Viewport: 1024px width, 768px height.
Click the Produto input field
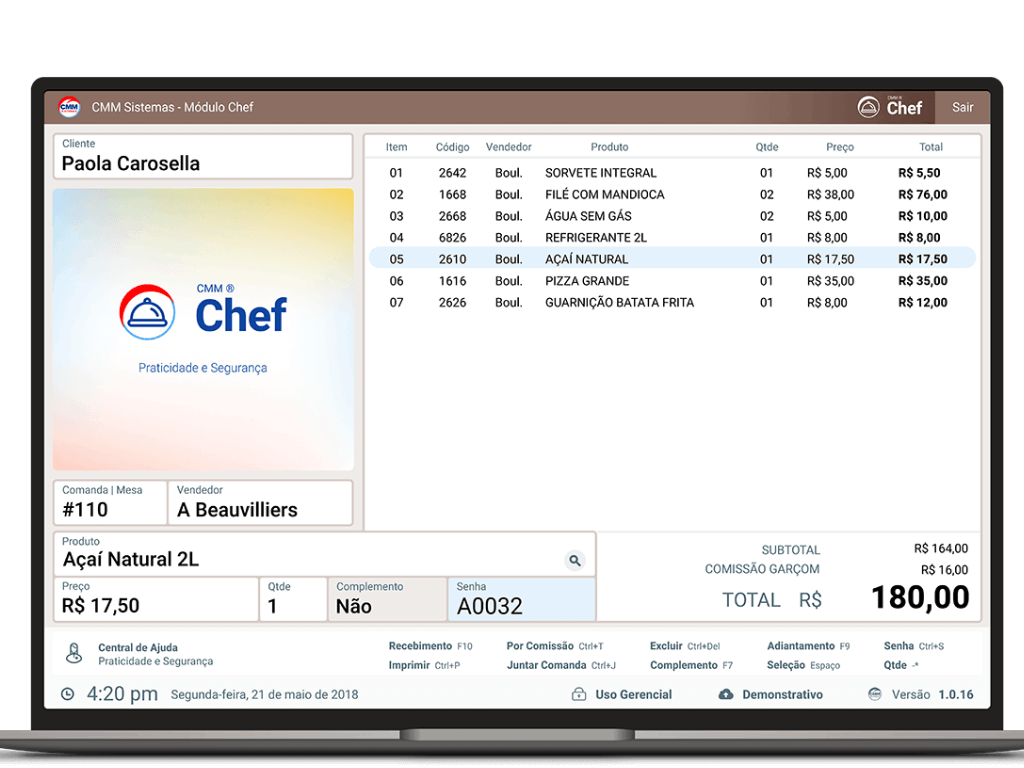click(x=310, y=560)
